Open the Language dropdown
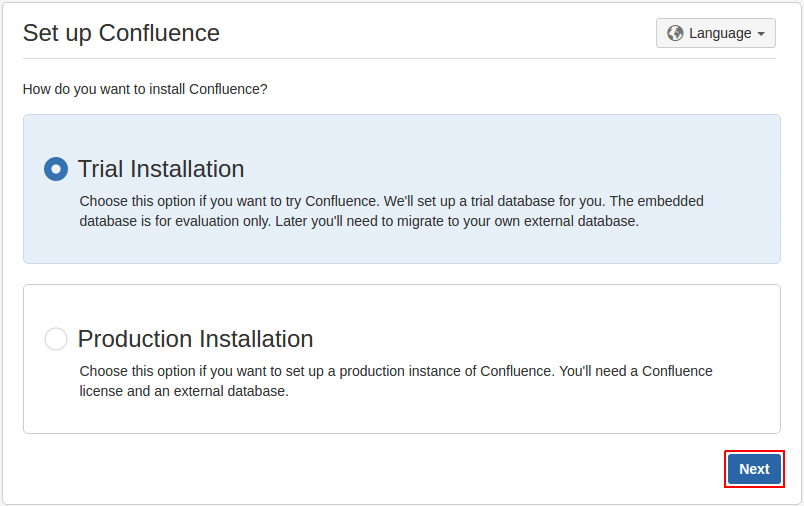804x506 pixels. [715, 33]
